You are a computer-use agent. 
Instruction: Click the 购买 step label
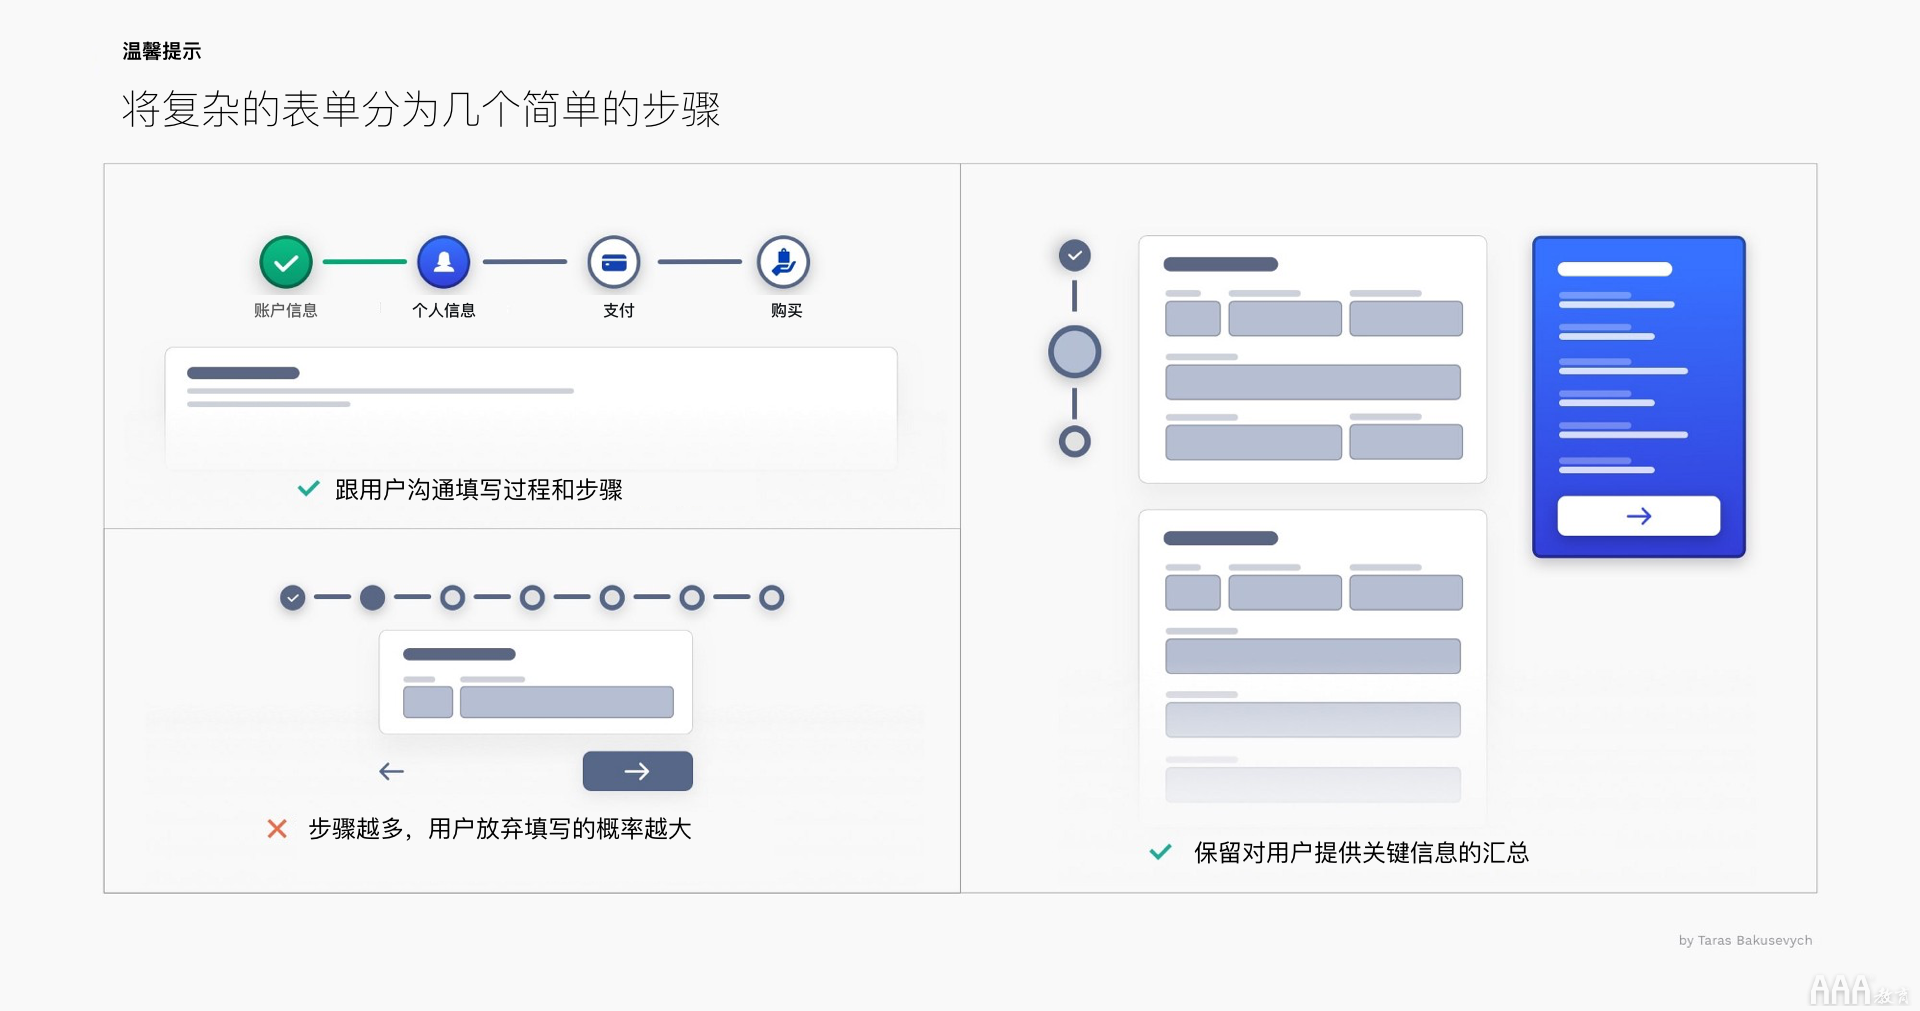(786, 311)
